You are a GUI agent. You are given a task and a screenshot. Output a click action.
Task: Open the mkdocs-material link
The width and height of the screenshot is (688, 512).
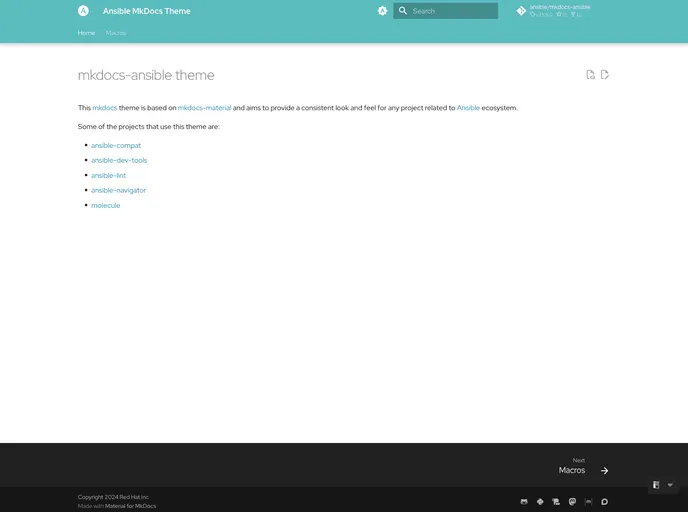[204, 108]
